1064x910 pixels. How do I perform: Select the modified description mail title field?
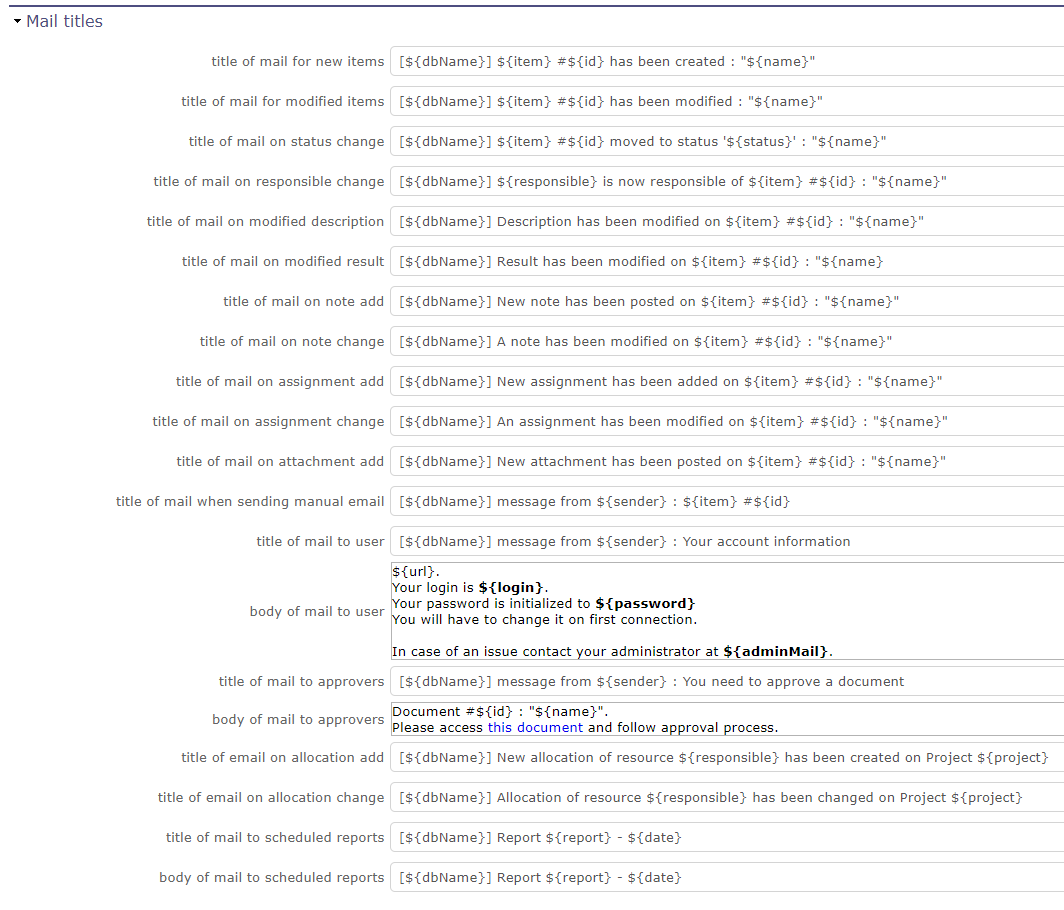click(700, 221)
